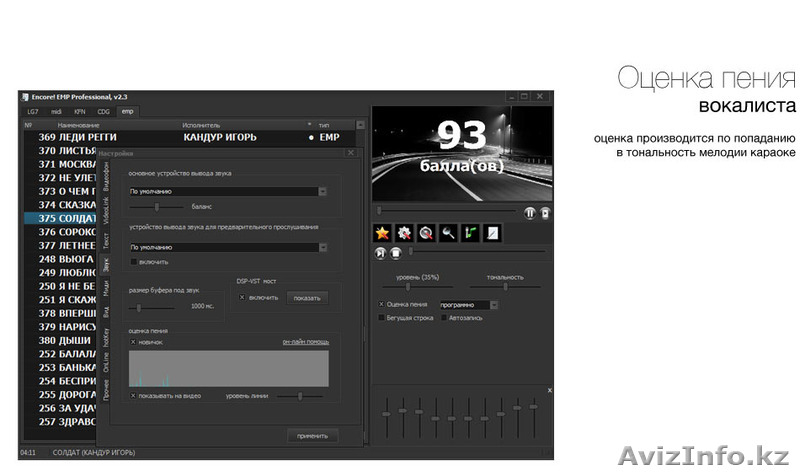Click the green music notes icon

(x=470, y=232)
